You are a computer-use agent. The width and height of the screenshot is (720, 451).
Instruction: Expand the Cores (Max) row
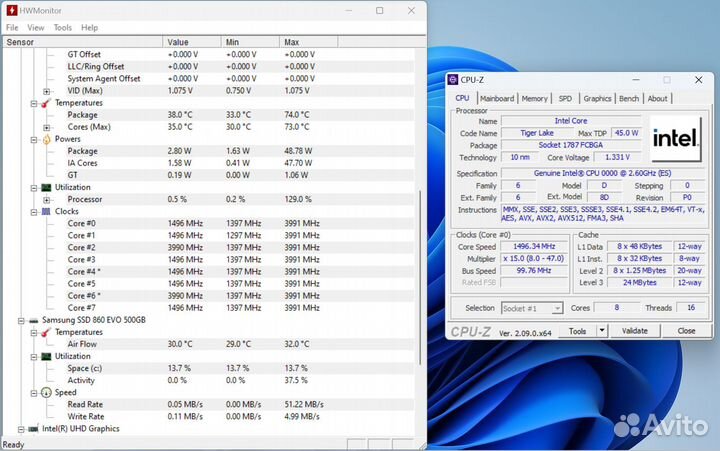pyautogui.click(x=46, y=127)
